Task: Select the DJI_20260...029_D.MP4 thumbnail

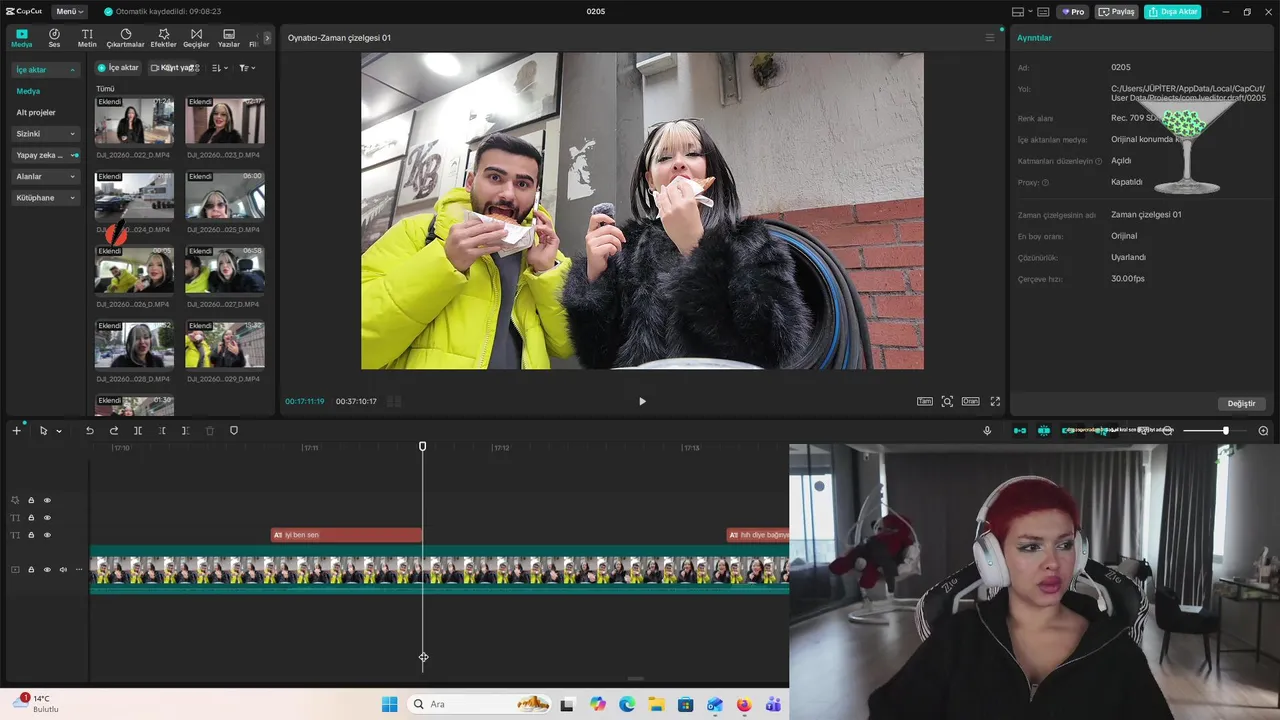Action: pos(225,345)
